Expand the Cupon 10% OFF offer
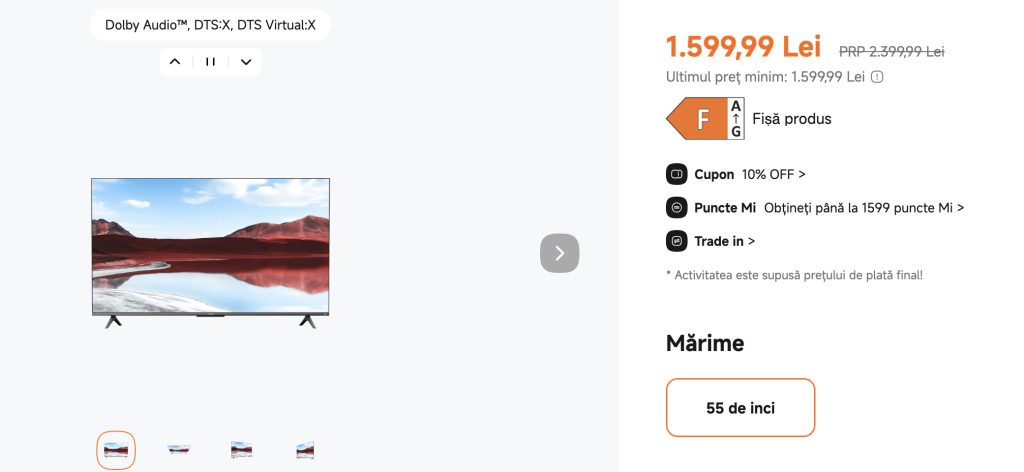 coord(773,174)
